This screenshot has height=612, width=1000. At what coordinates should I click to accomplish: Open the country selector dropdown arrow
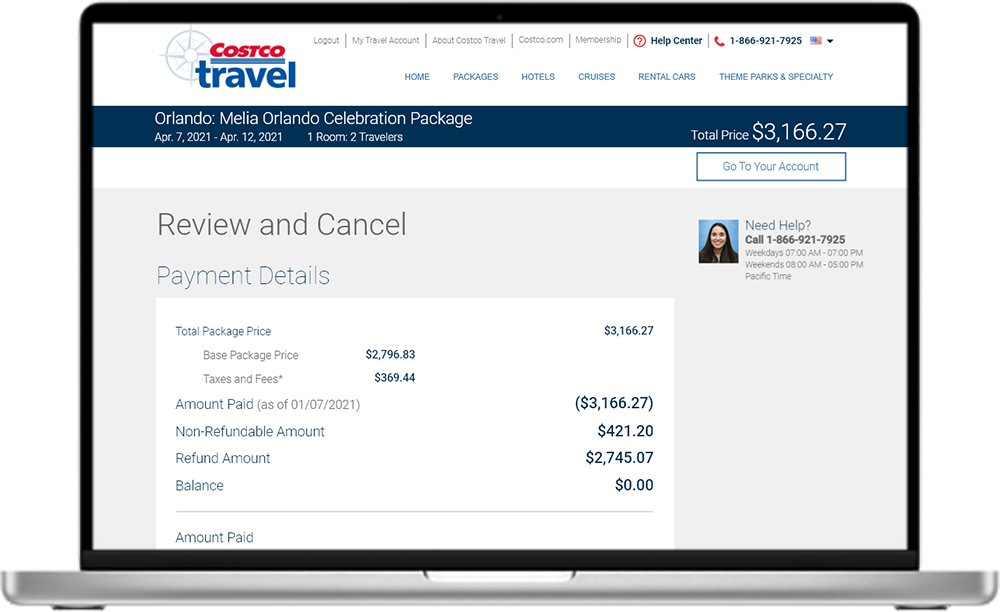tap(830, 41)
